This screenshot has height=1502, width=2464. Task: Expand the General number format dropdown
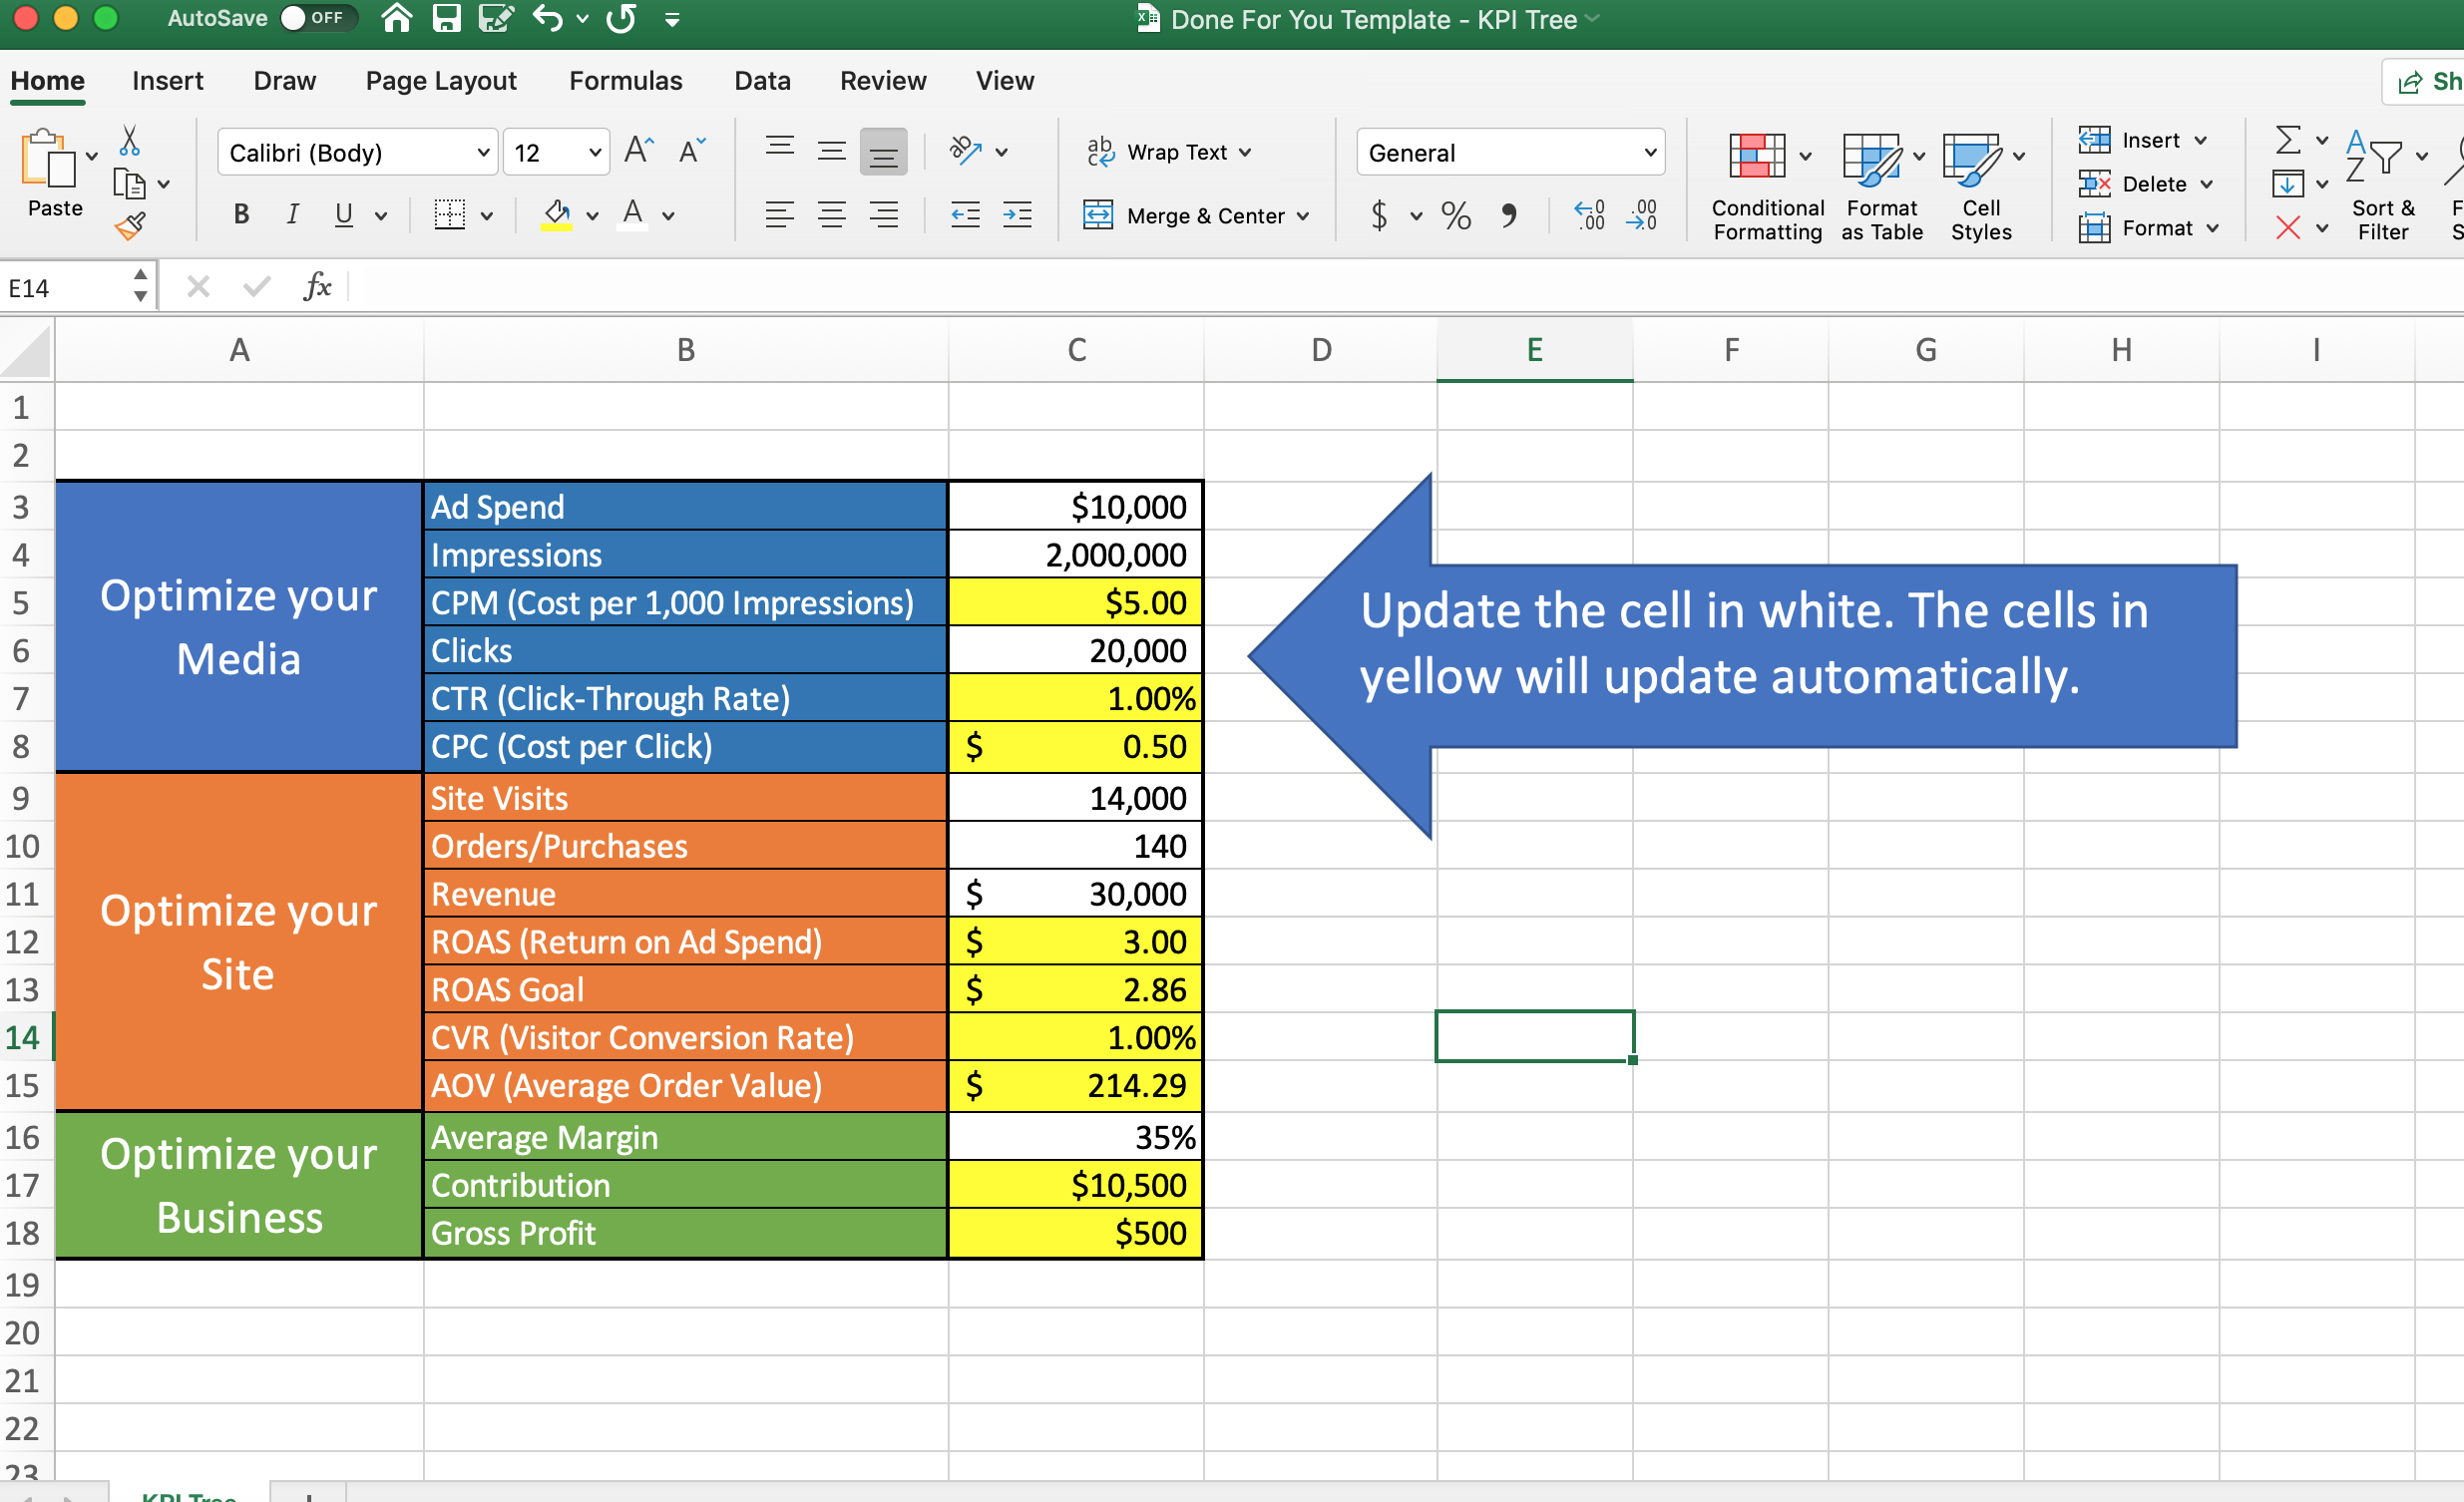pos(1649,153)
